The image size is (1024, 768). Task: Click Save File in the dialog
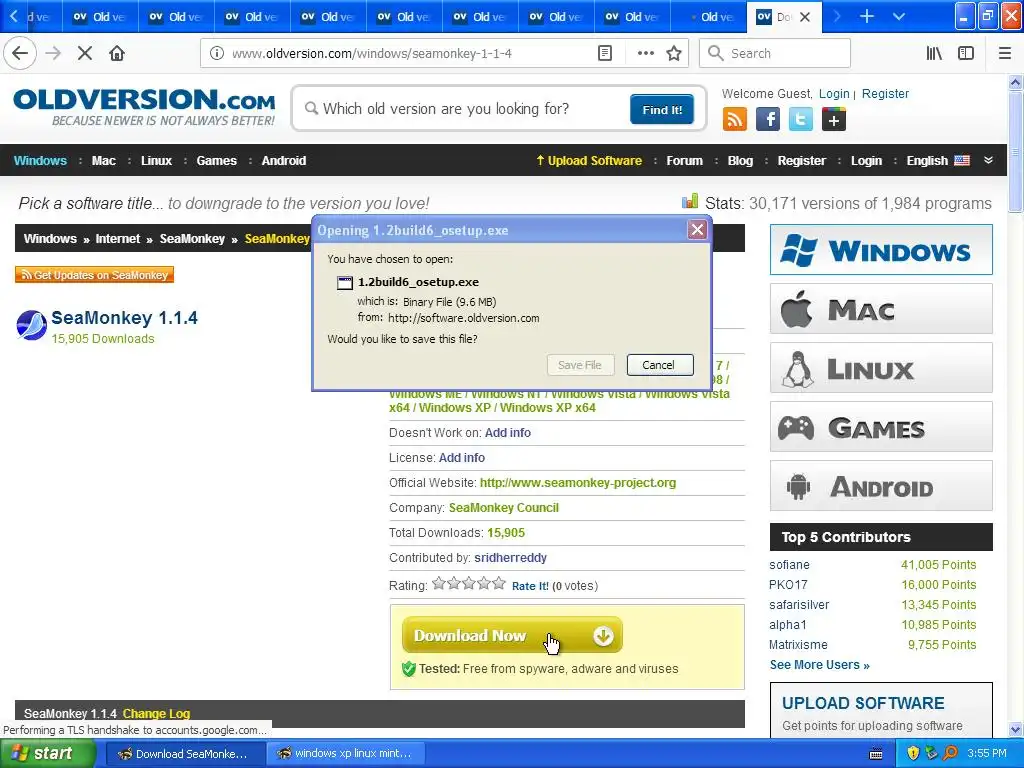coord(580,364)
